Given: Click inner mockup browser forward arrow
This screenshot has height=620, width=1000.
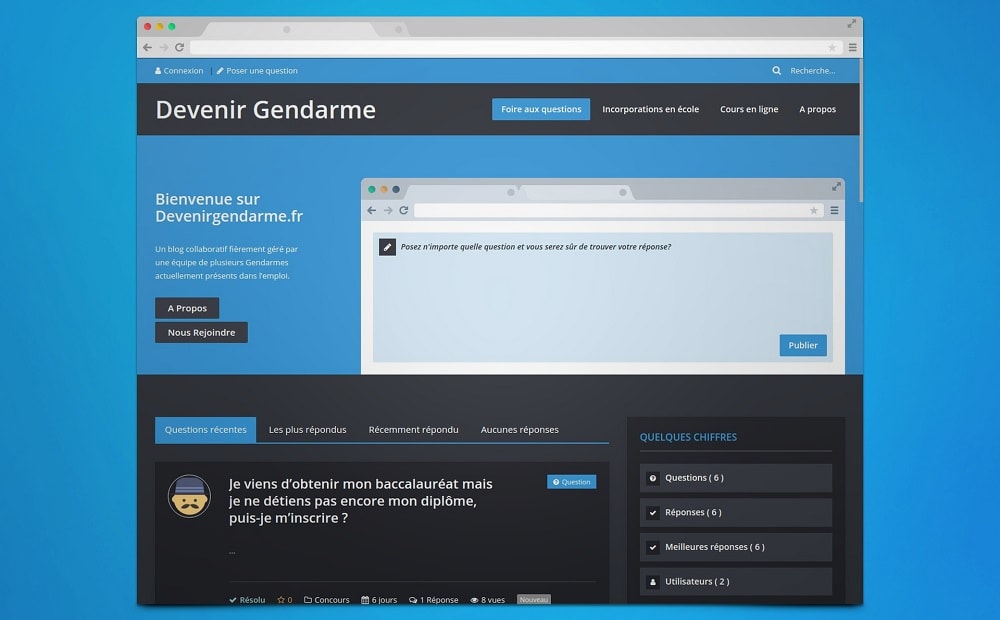Looking at the screenshot, I should point(388,210).
